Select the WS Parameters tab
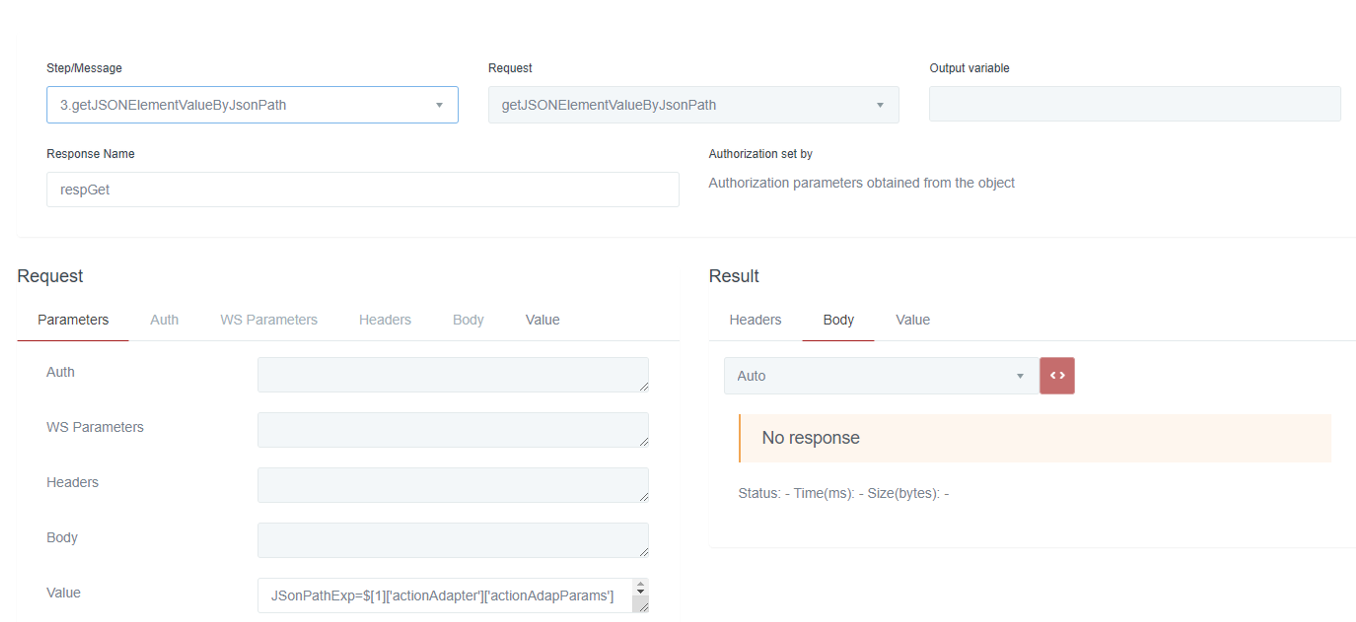Screen dimensions: 1356x622 pyautogui.click(x=269, y=320)
